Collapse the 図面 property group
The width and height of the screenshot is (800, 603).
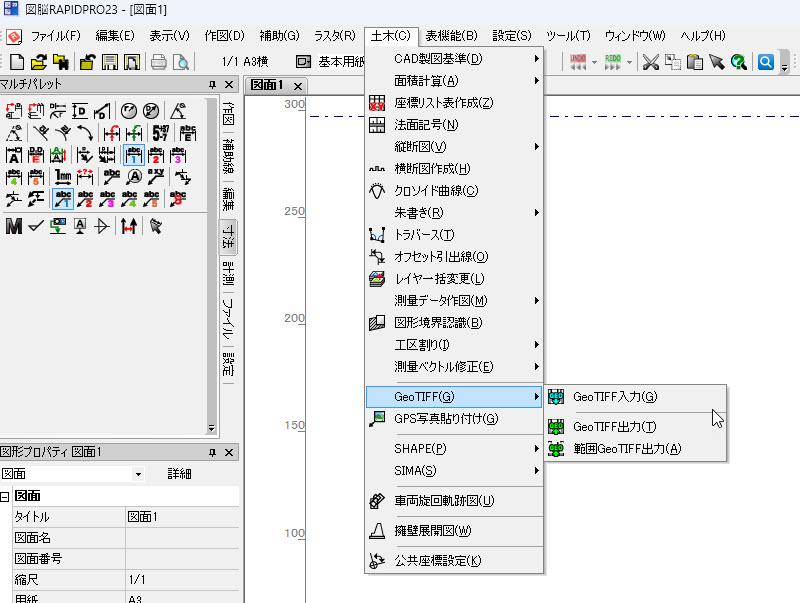point(5,497)
